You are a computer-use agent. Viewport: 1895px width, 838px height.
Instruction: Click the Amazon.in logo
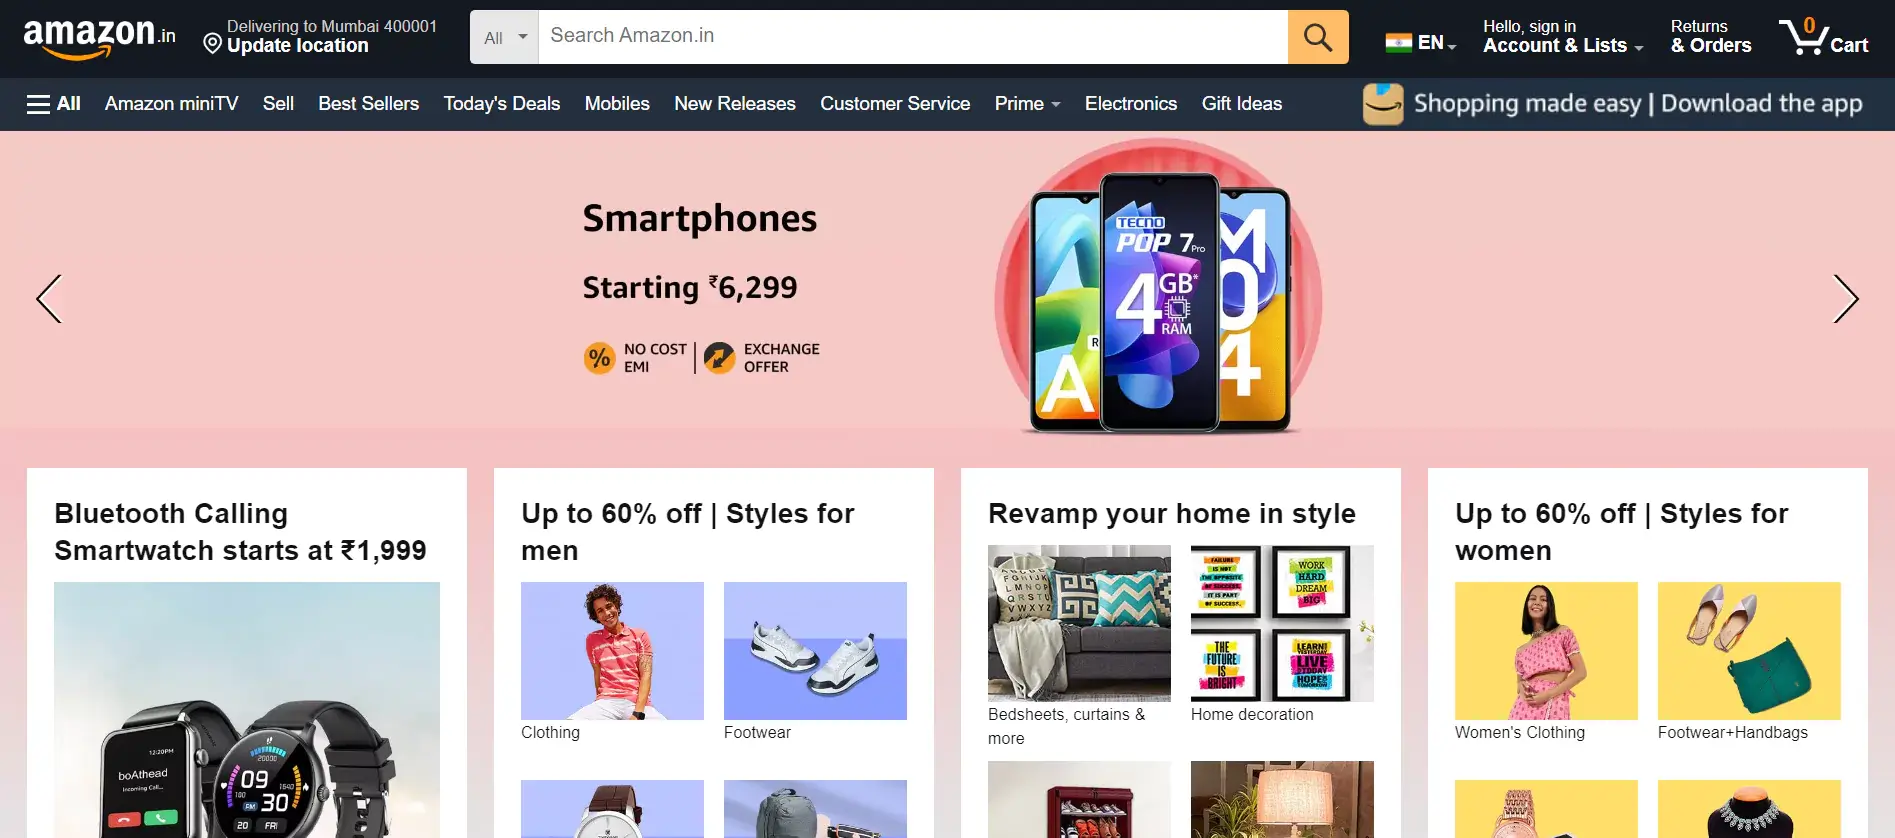point(99,38)
